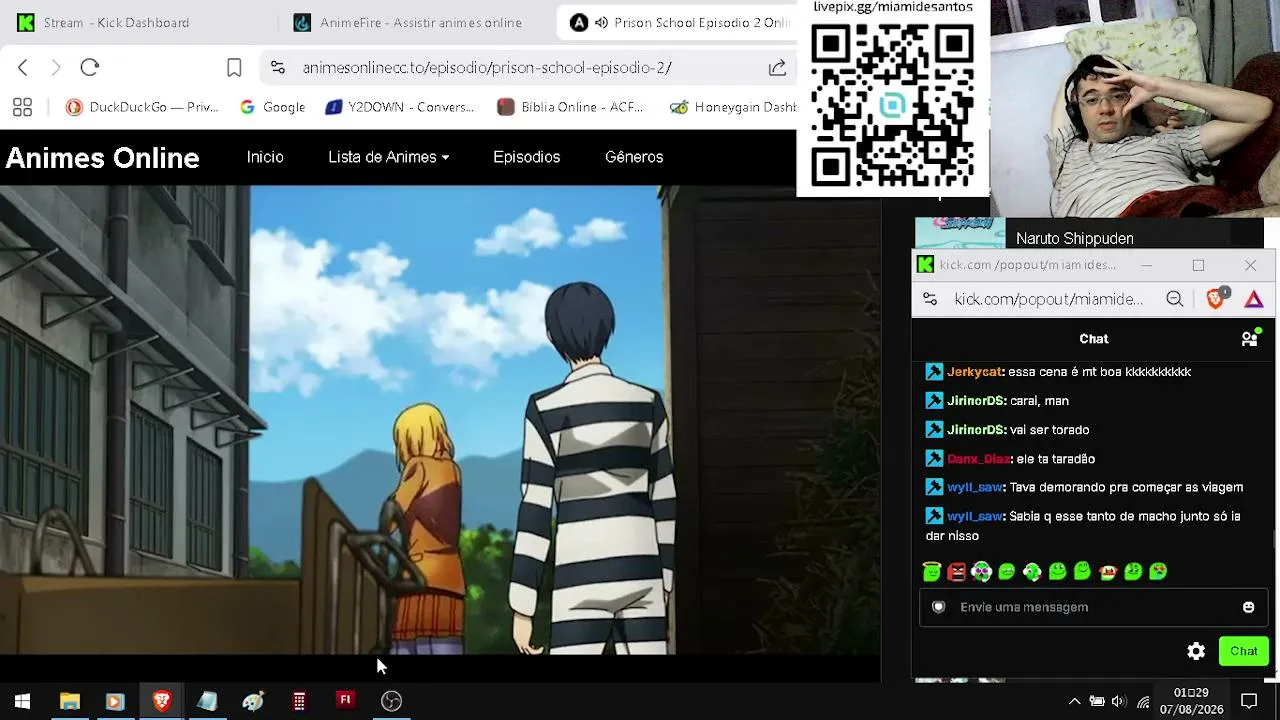
Task: Open the bookmarks bar apps grid icon
Action: point(22,107)
